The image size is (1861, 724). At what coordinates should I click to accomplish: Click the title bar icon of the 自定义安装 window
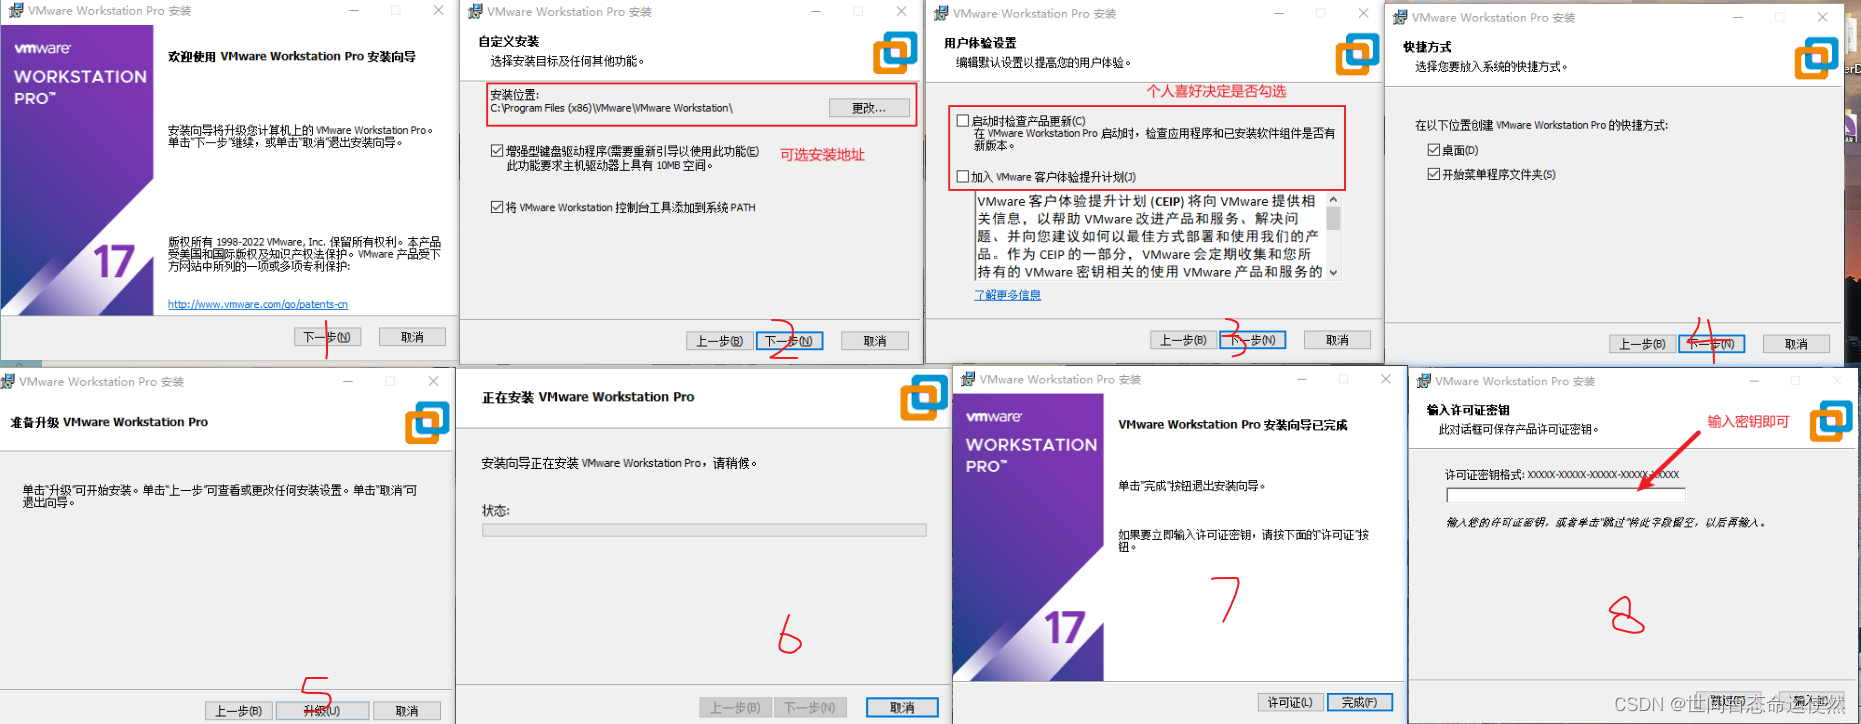click(x=476, y=11)
